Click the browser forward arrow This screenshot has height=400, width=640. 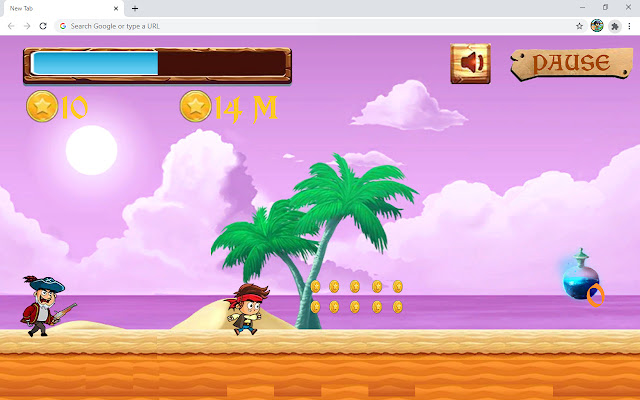(x=27, y=26)
